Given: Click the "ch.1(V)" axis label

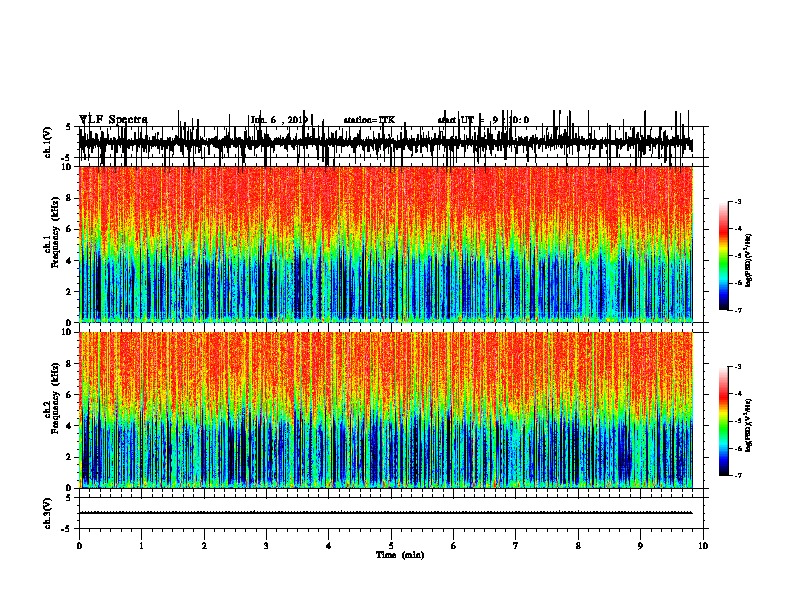Looking at the screenshot, I should coord(47,142).
